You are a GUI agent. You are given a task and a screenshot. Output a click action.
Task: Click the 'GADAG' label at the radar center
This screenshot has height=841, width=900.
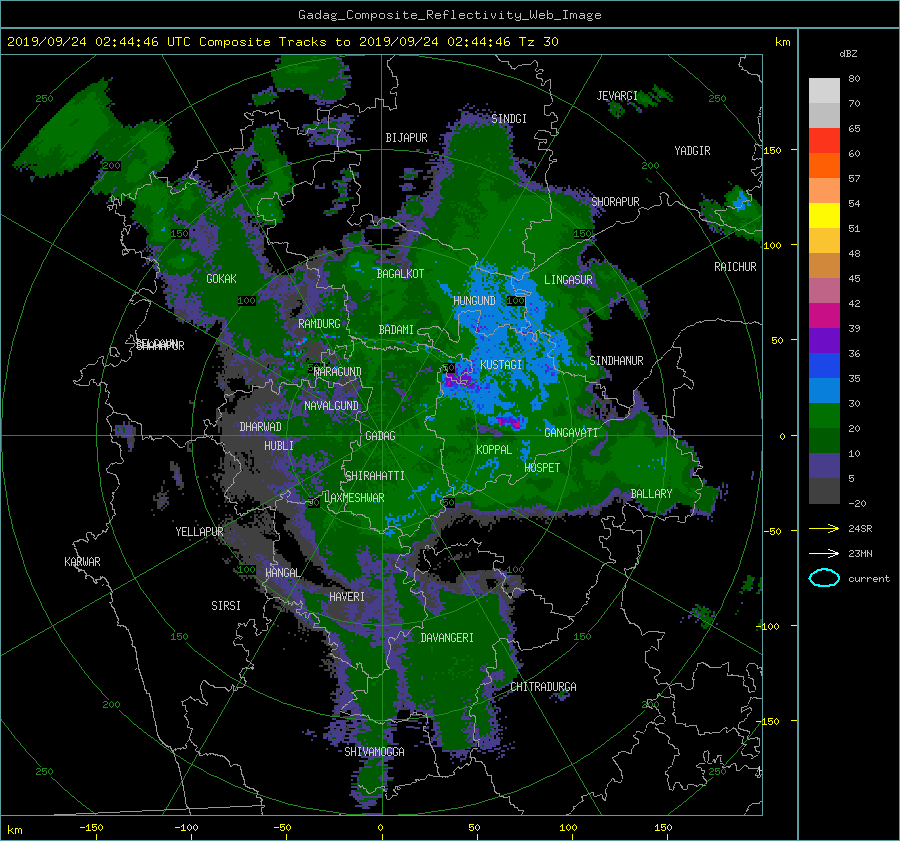[x=380, y=436]
